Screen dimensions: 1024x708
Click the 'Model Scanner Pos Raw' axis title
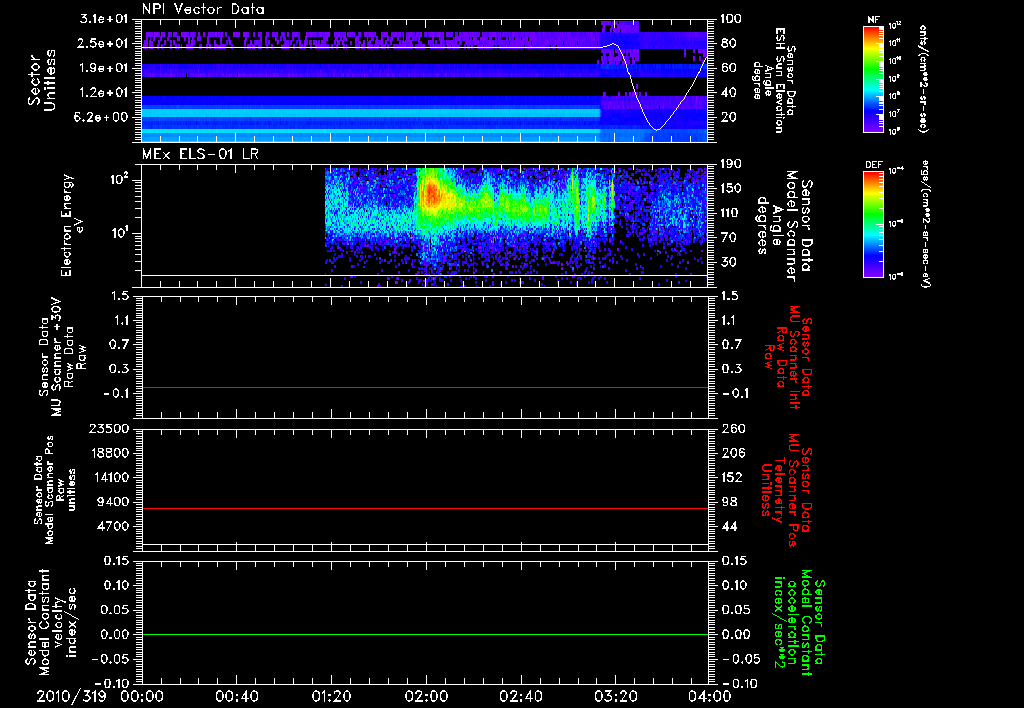[55, 490]
